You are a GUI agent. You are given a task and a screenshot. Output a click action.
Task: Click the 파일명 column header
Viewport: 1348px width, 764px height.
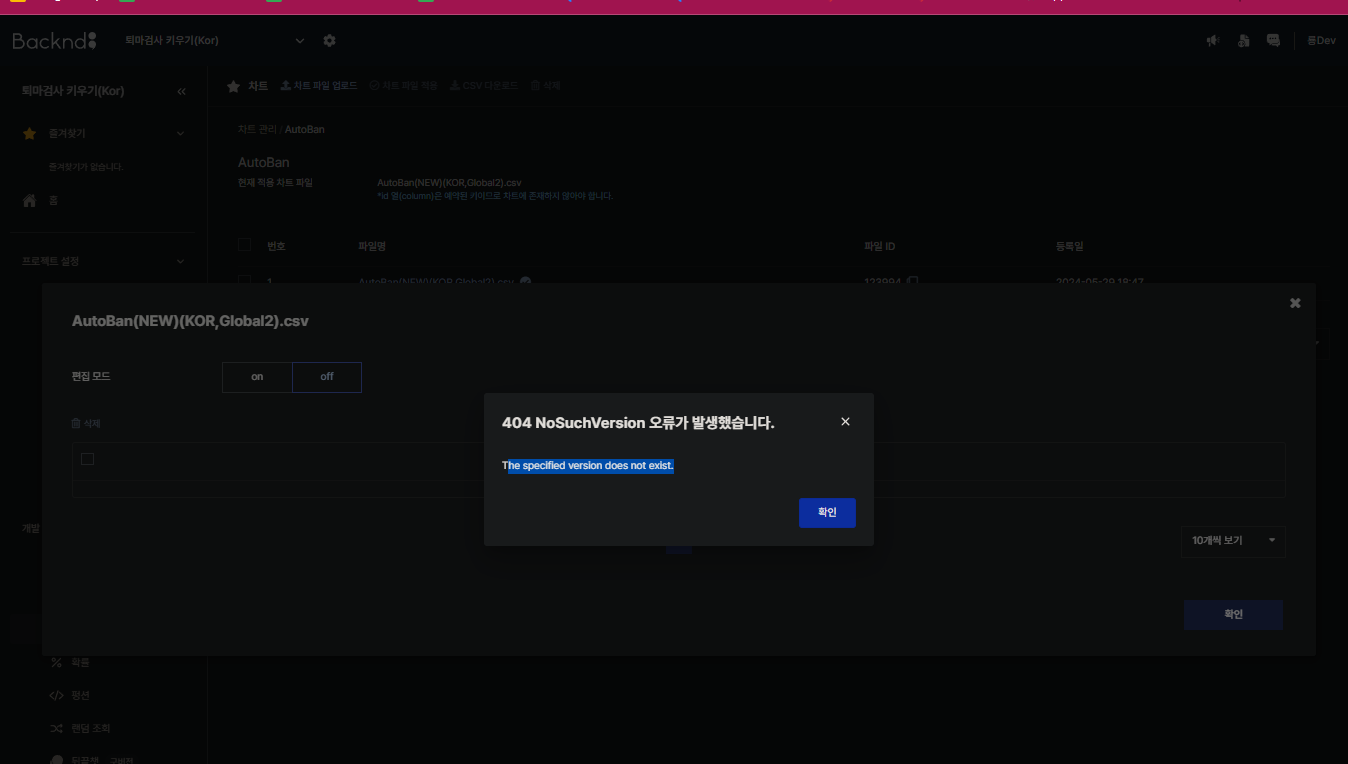pos(372,246)
